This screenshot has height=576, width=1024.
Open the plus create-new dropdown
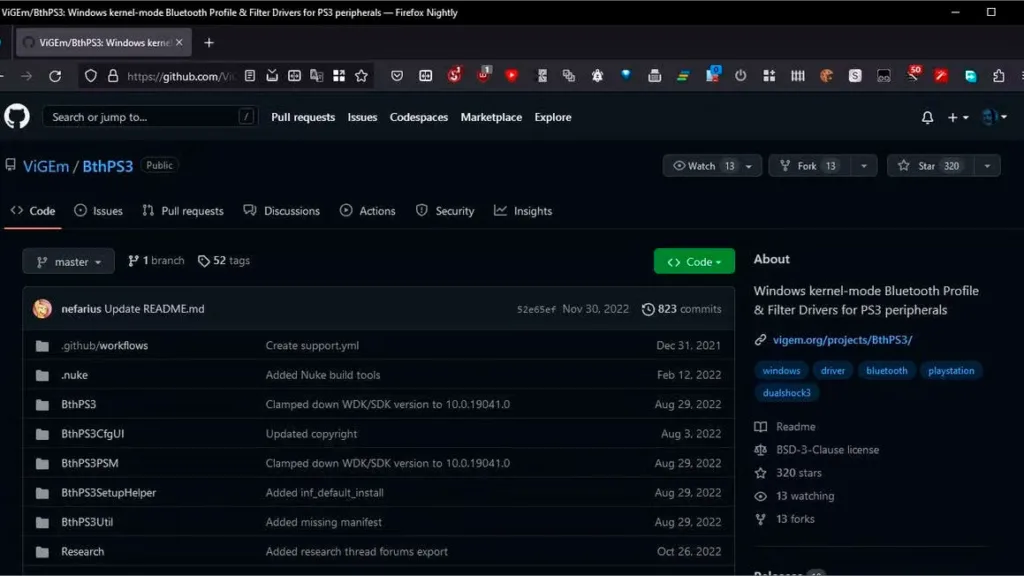point(958,118)
